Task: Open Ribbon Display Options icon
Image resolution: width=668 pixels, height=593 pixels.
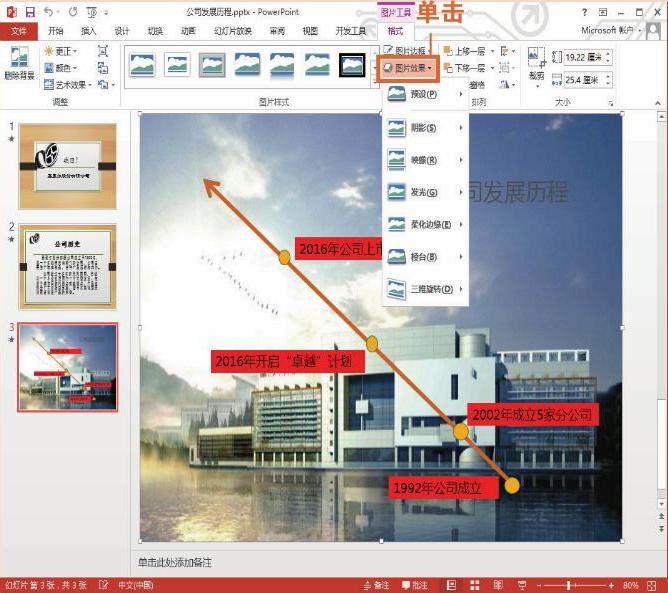Action: pos(603,12)
